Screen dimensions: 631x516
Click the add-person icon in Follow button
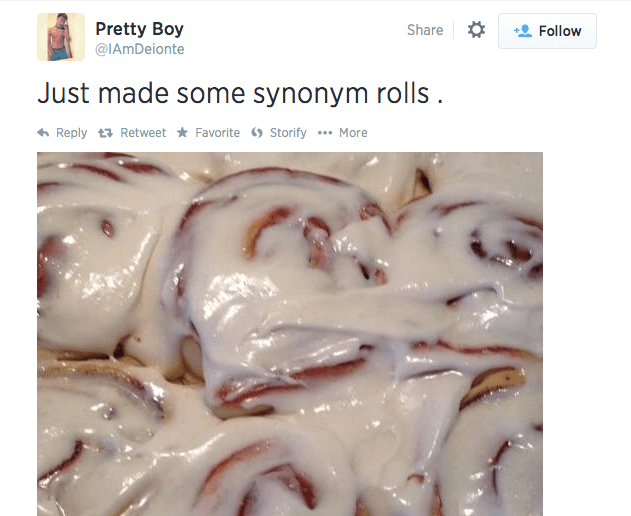pyautogui.click(x=522, y=31)
